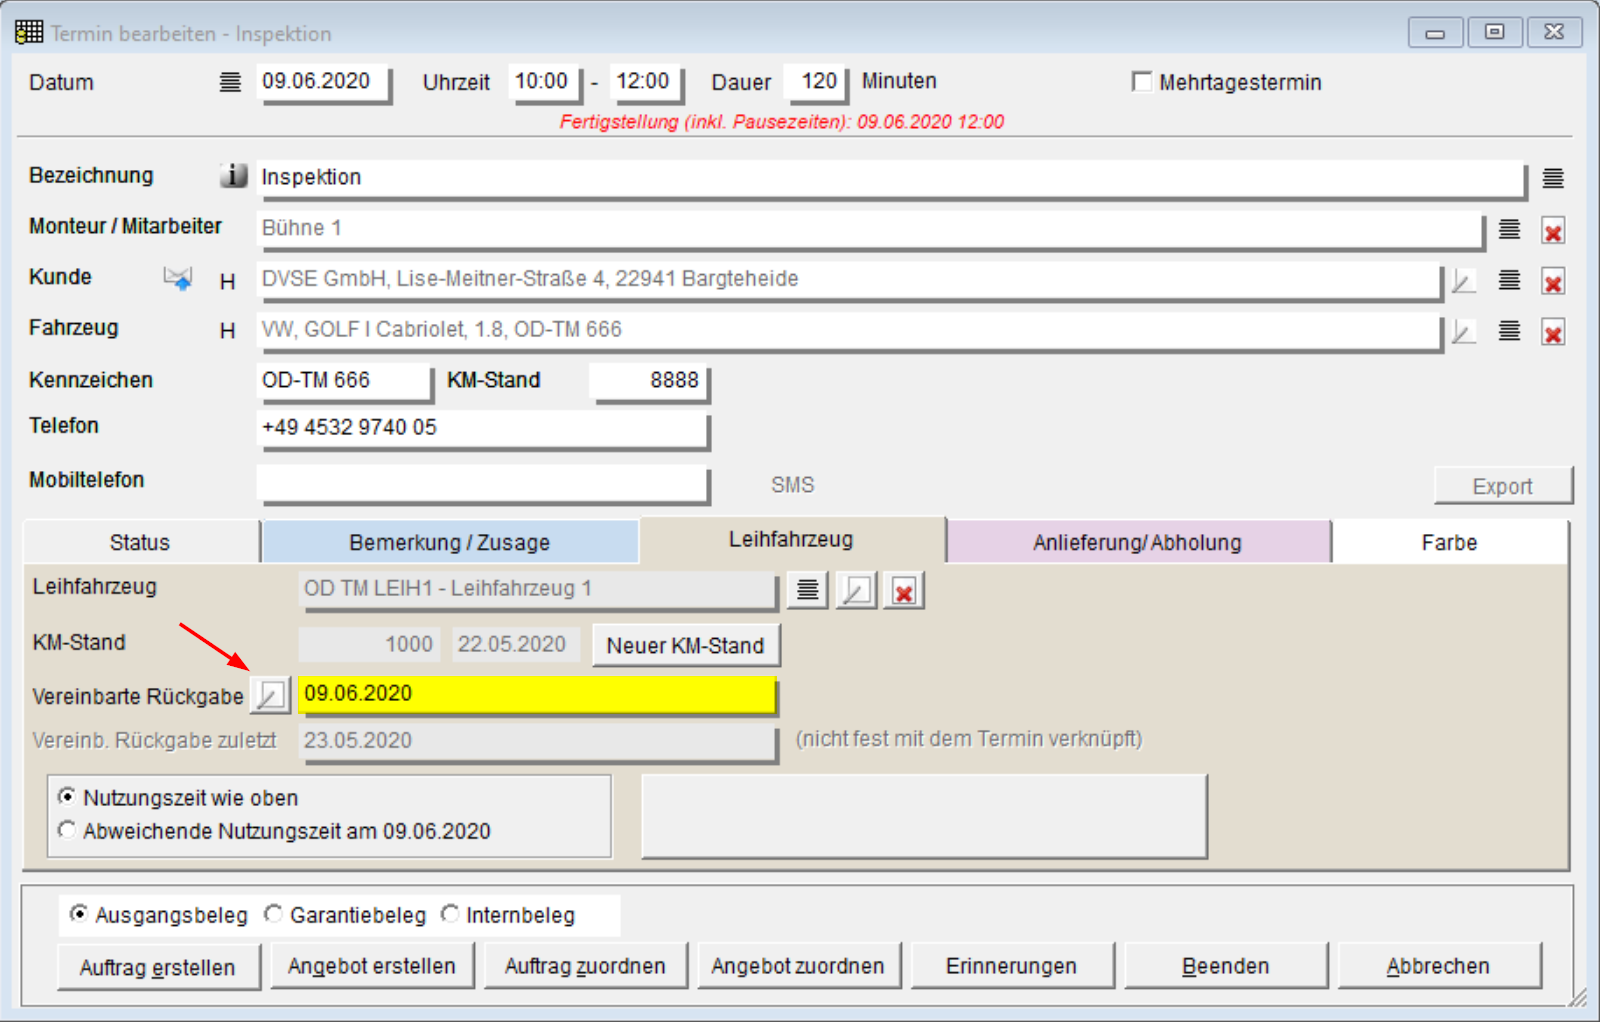This screenshot has width=1600, height=1022.
Task: Click the Leihfahrzeug field OD TM LEIH1
Action: point(537,589)
